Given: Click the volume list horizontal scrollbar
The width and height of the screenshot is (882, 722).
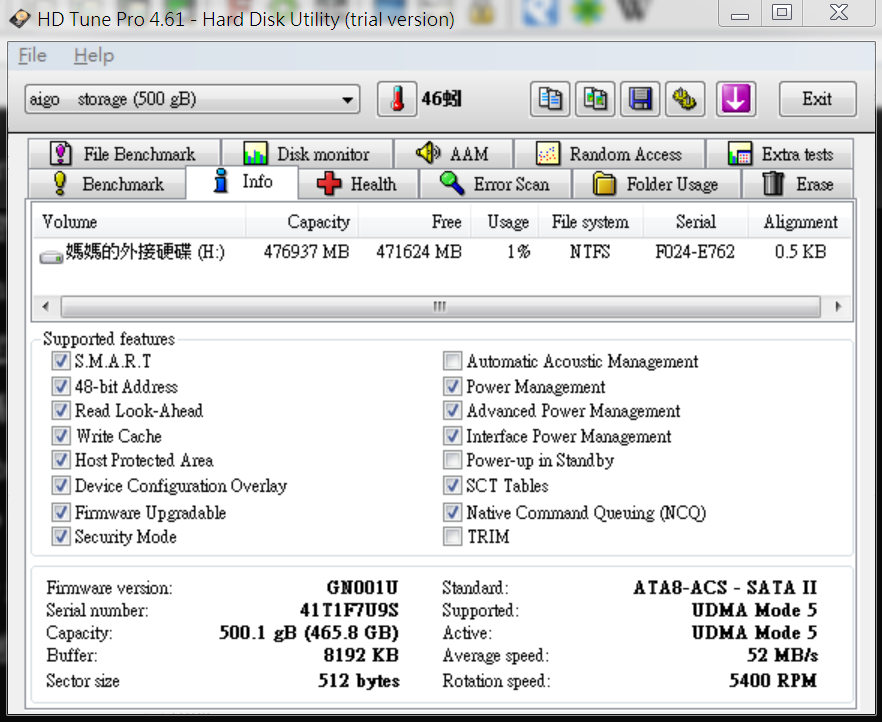Looking at the screenshot, I should point(439,306).
